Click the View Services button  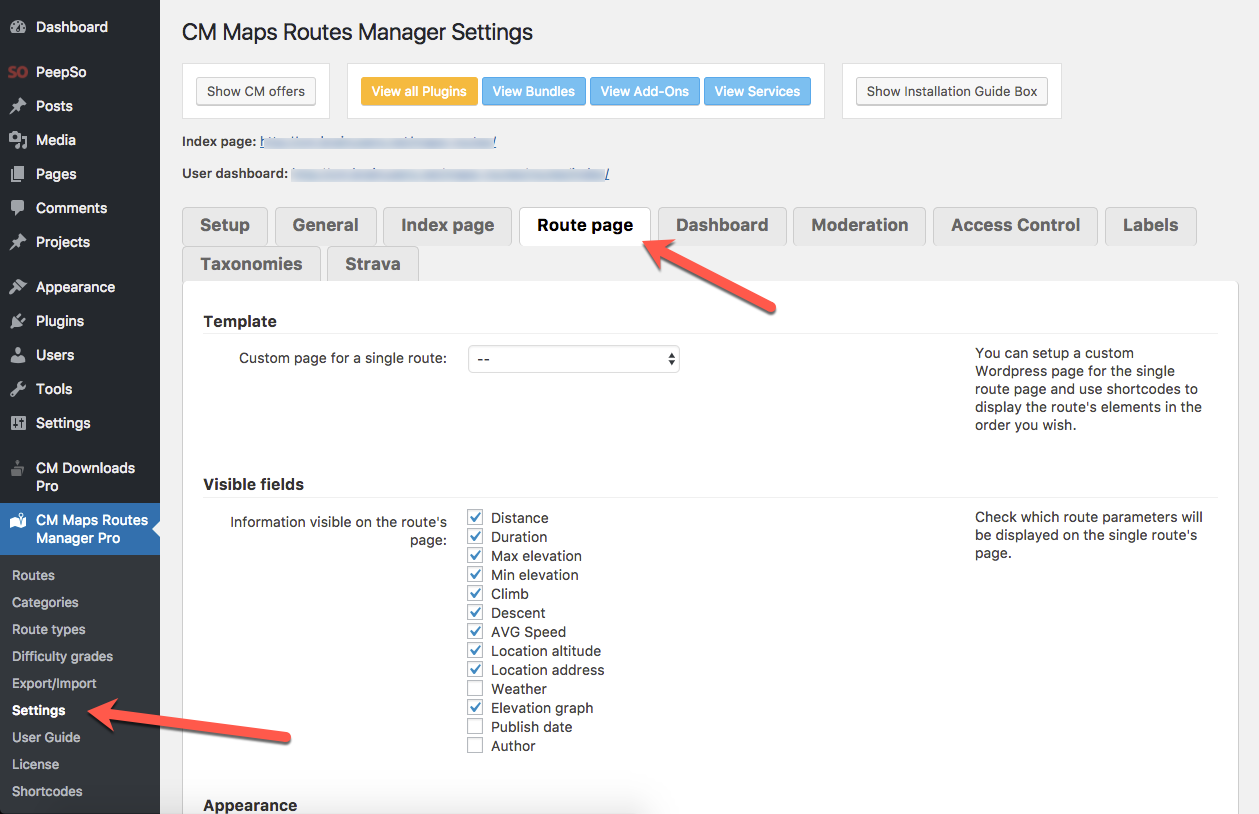coord(757,91)
